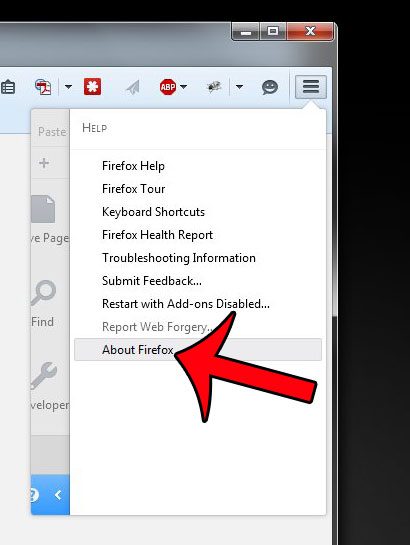
Task: Click the help question mark icon in blue footer
Action: pyautogui.click(x=34, y=495)
